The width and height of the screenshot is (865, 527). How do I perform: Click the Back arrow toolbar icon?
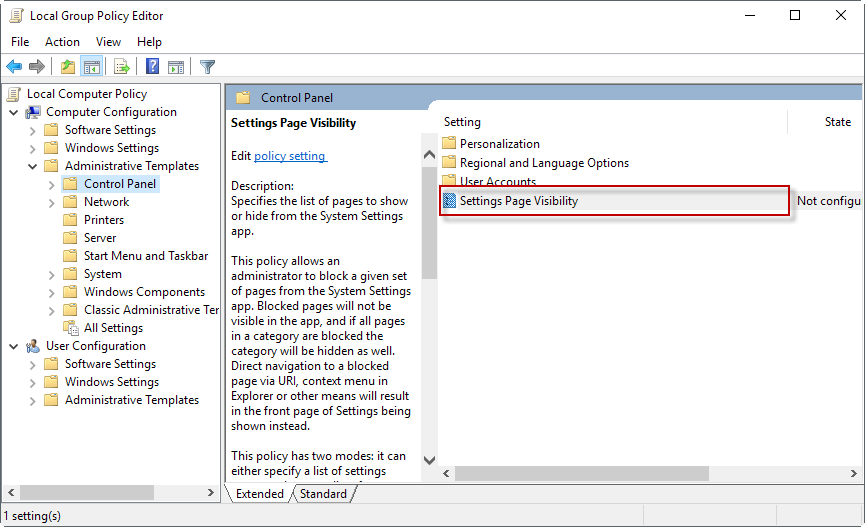coord(14,67)
